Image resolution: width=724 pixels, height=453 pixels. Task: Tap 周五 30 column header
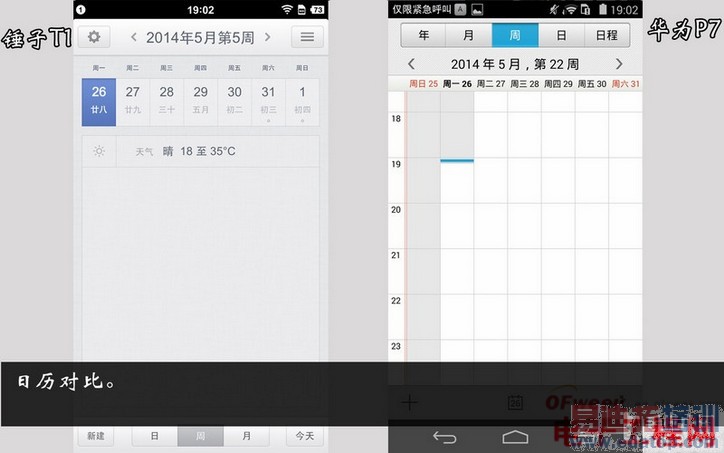point(592,84)
